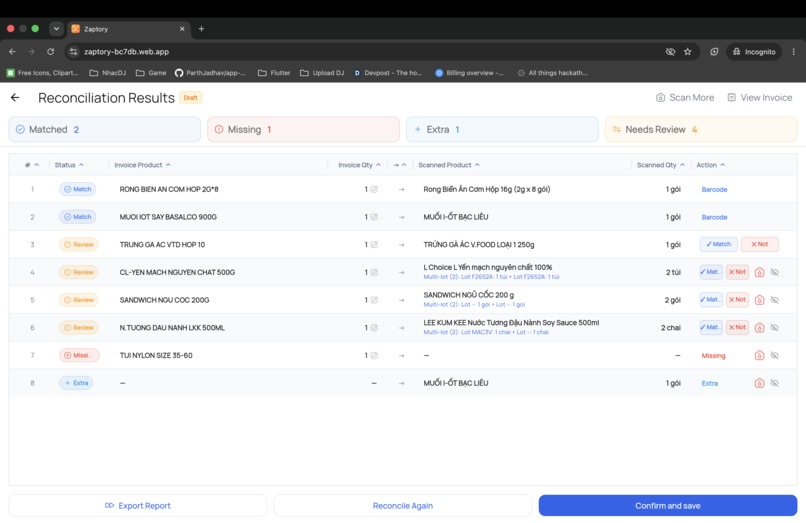Confirm Match for CL-YEN MACH row
Viewport: 806px width, 523px height.
coord(711,272)
